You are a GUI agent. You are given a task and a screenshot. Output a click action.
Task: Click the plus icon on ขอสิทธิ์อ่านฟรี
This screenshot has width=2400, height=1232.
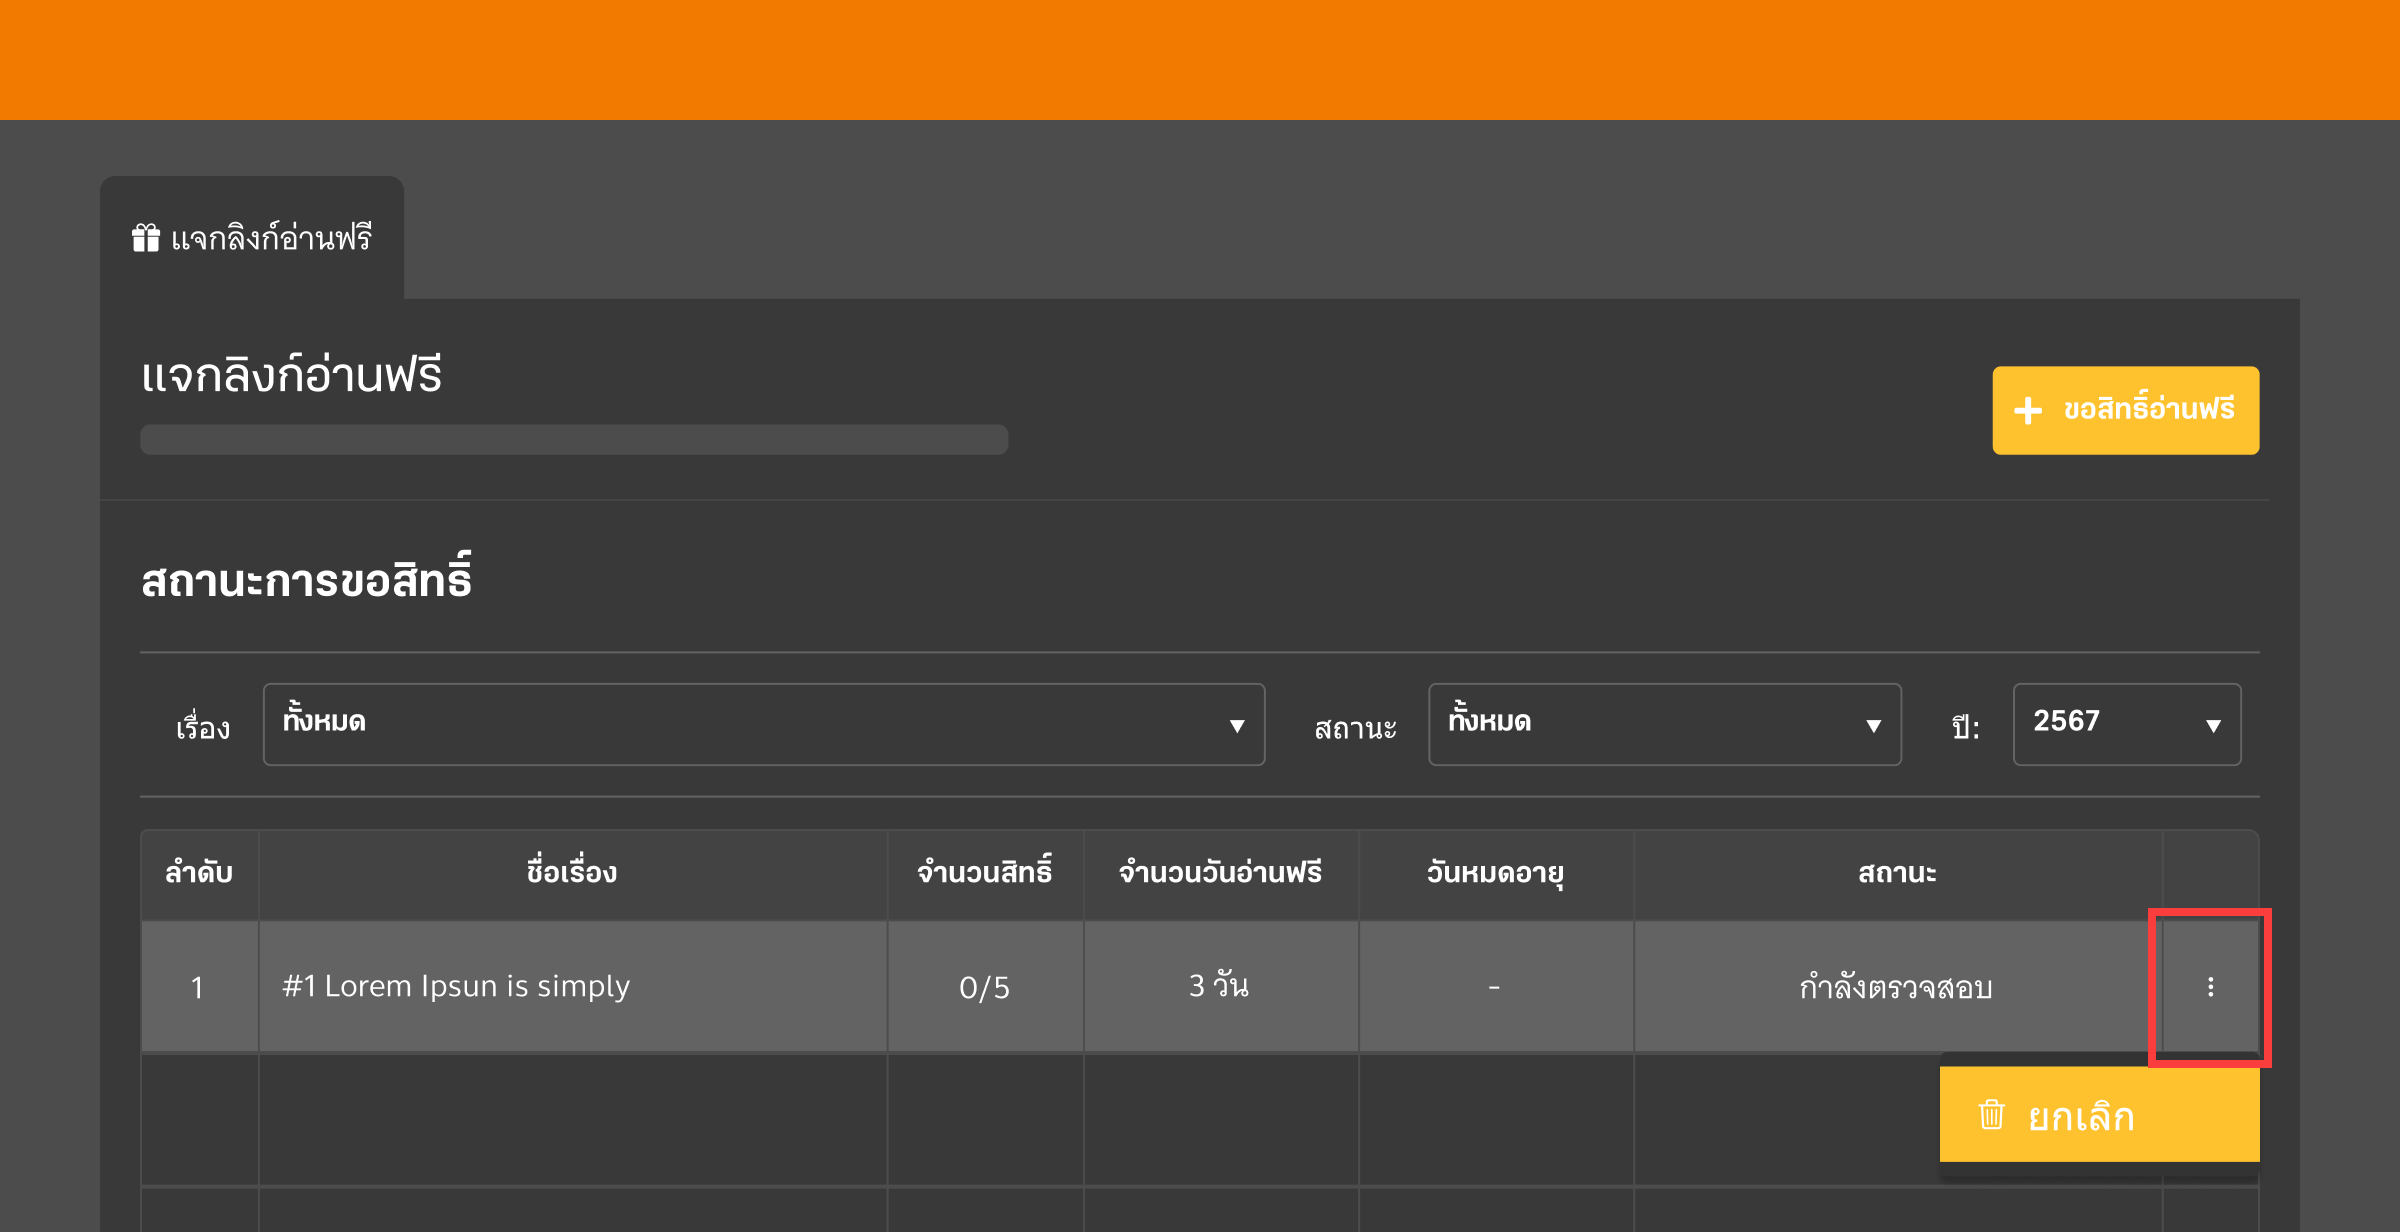(x=2028, y=410)
